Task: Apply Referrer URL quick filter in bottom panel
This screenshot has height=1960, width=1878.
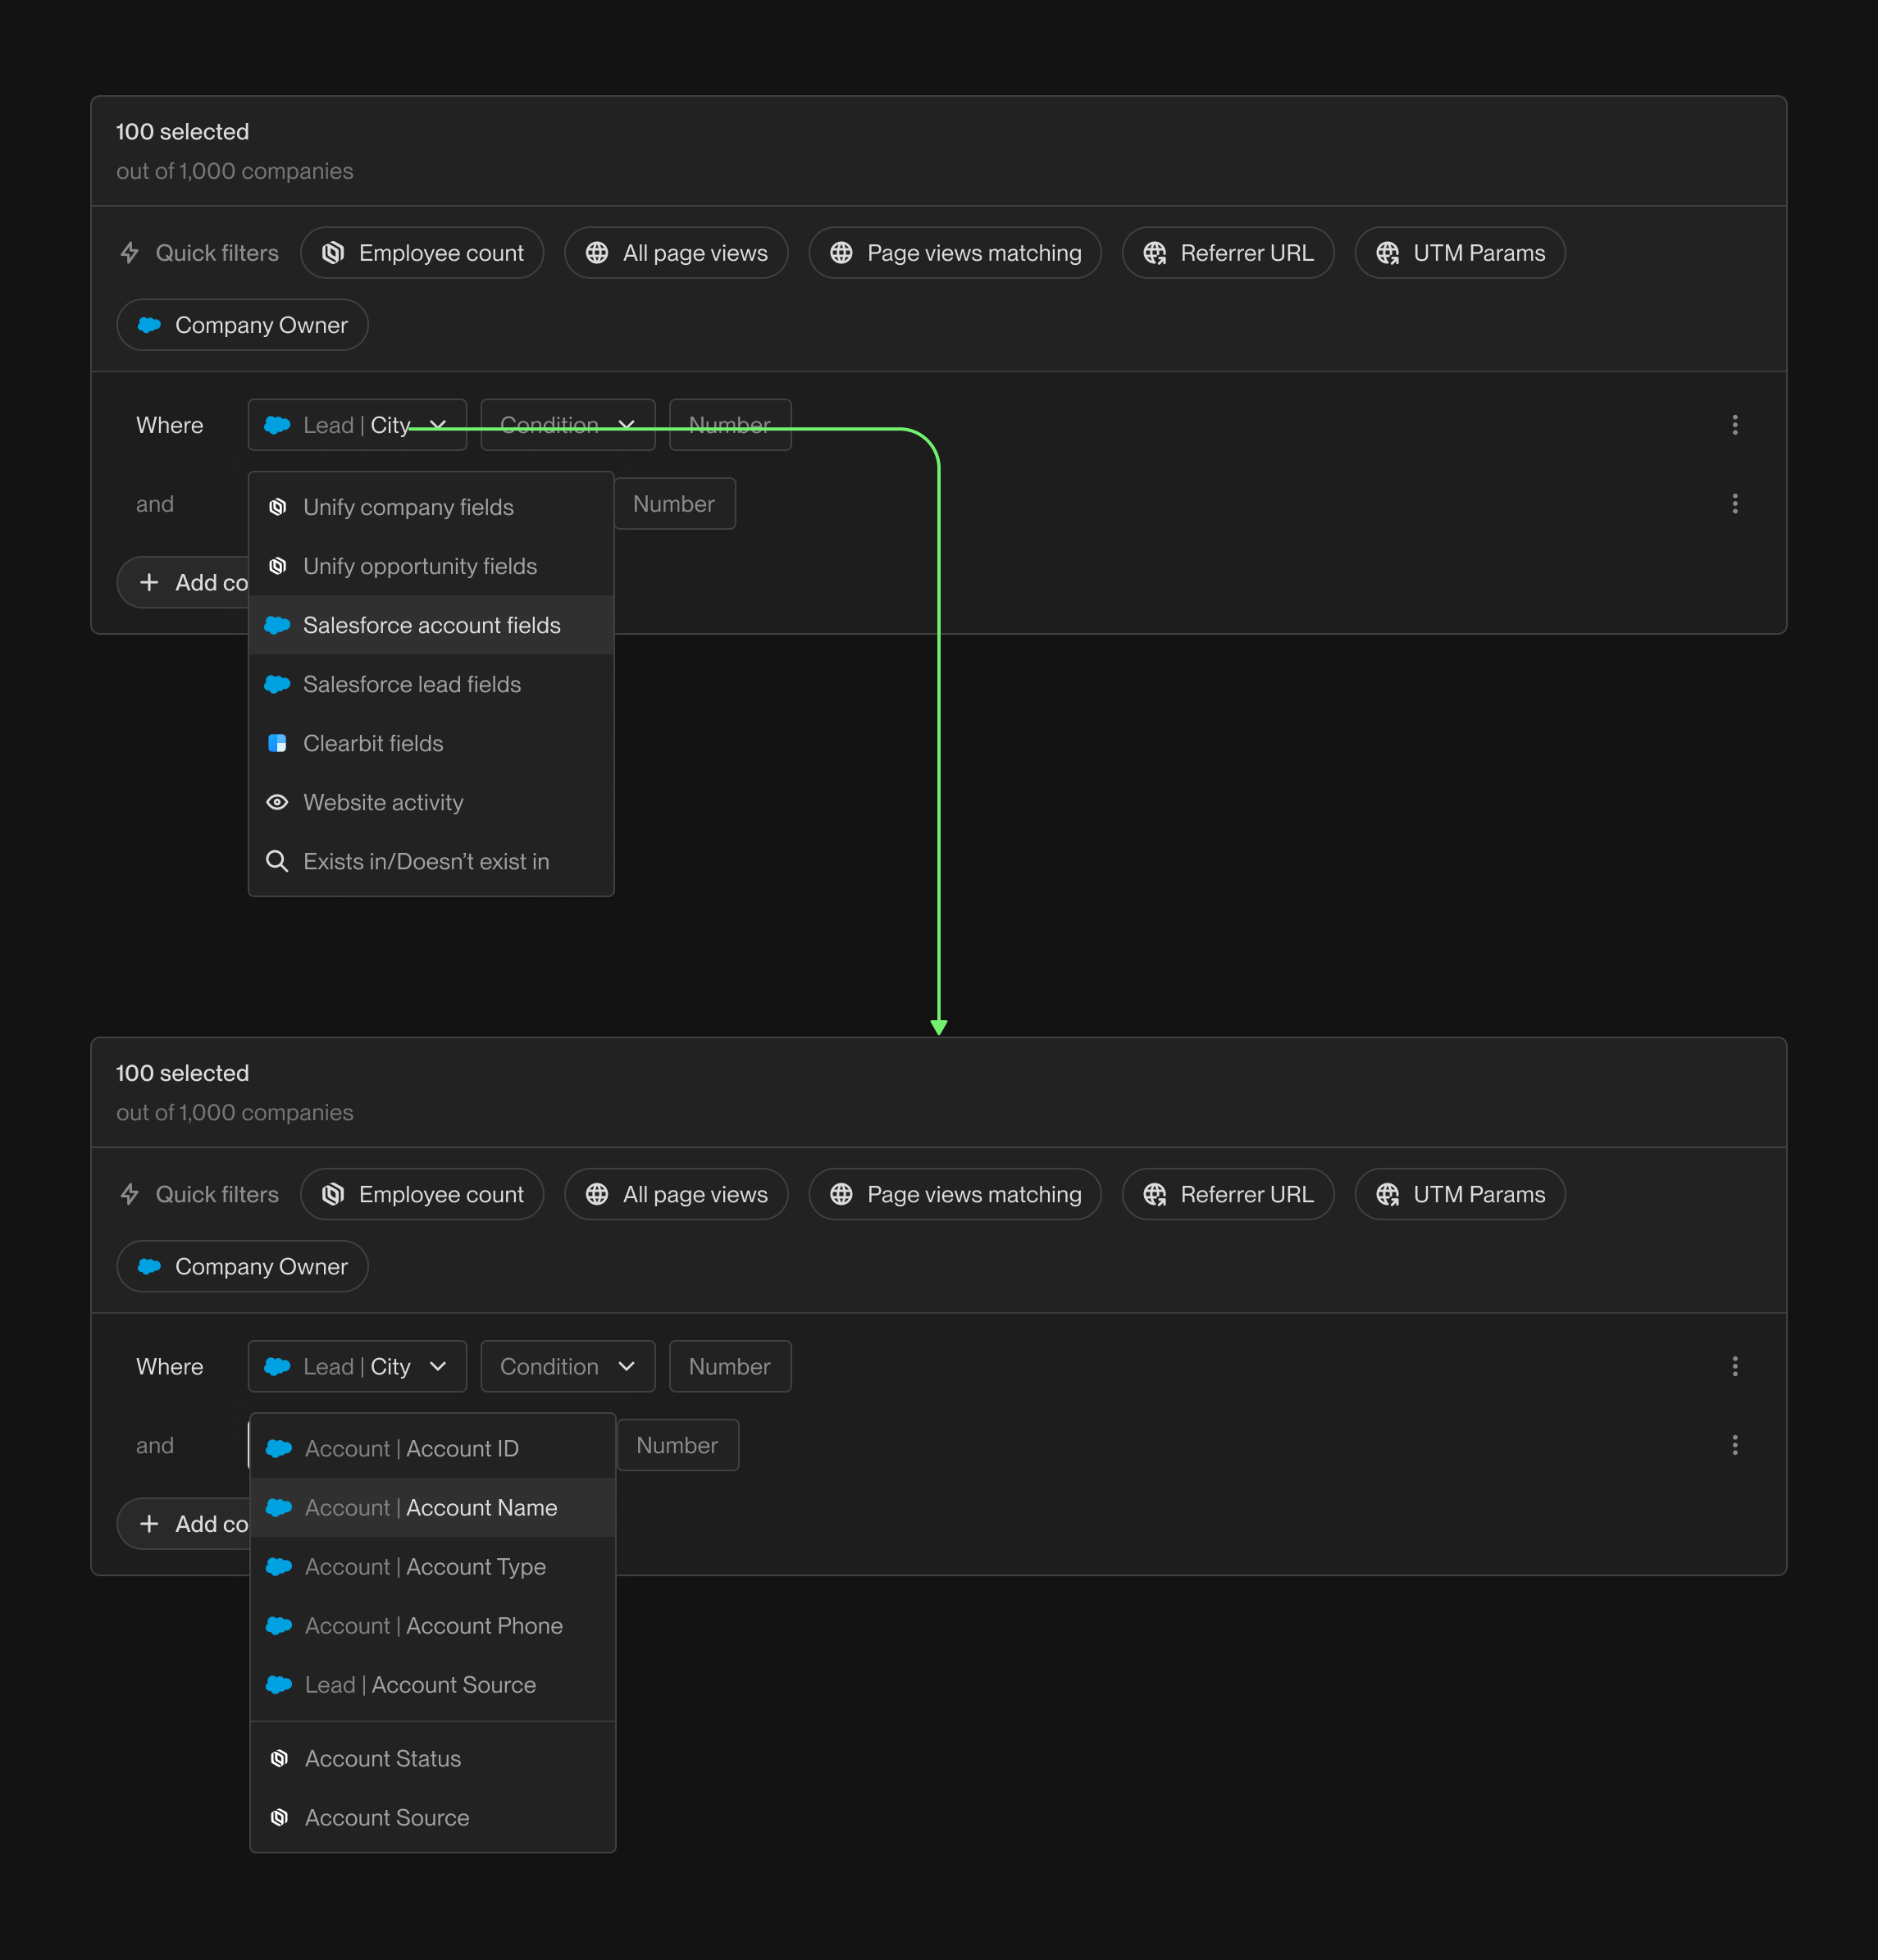Action: coord(1227,1194)
